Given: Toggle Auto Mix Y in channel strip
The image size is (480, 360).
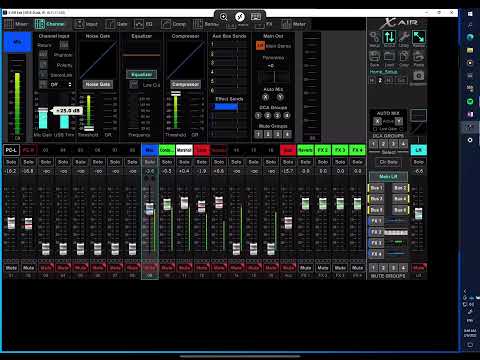Looking at the screenshot, I should point(280,97).
